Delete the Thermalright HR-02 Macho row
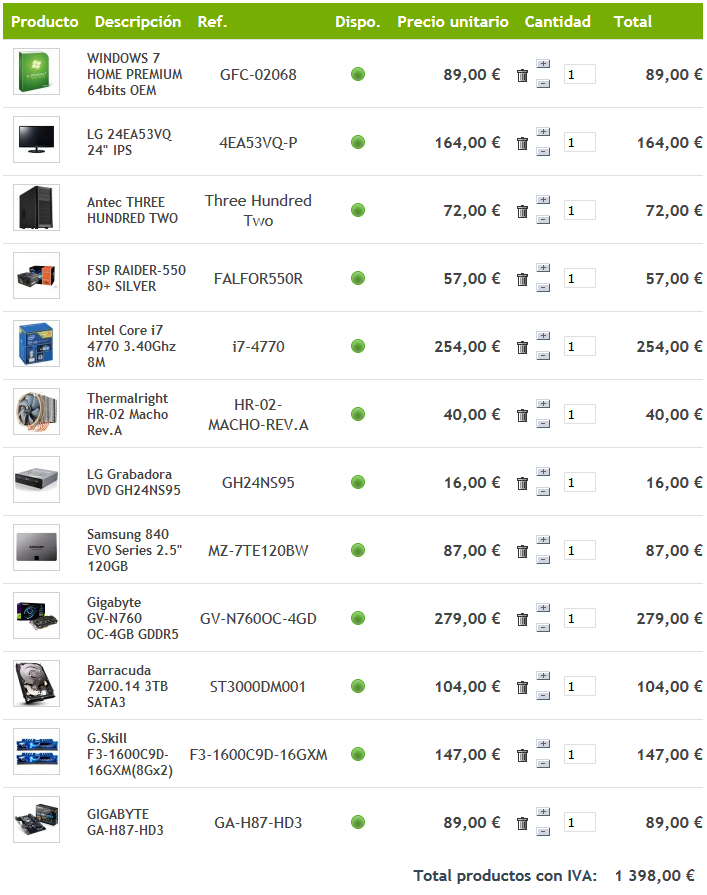This screenshot has width=707, height=895. (x=522, y=415)
